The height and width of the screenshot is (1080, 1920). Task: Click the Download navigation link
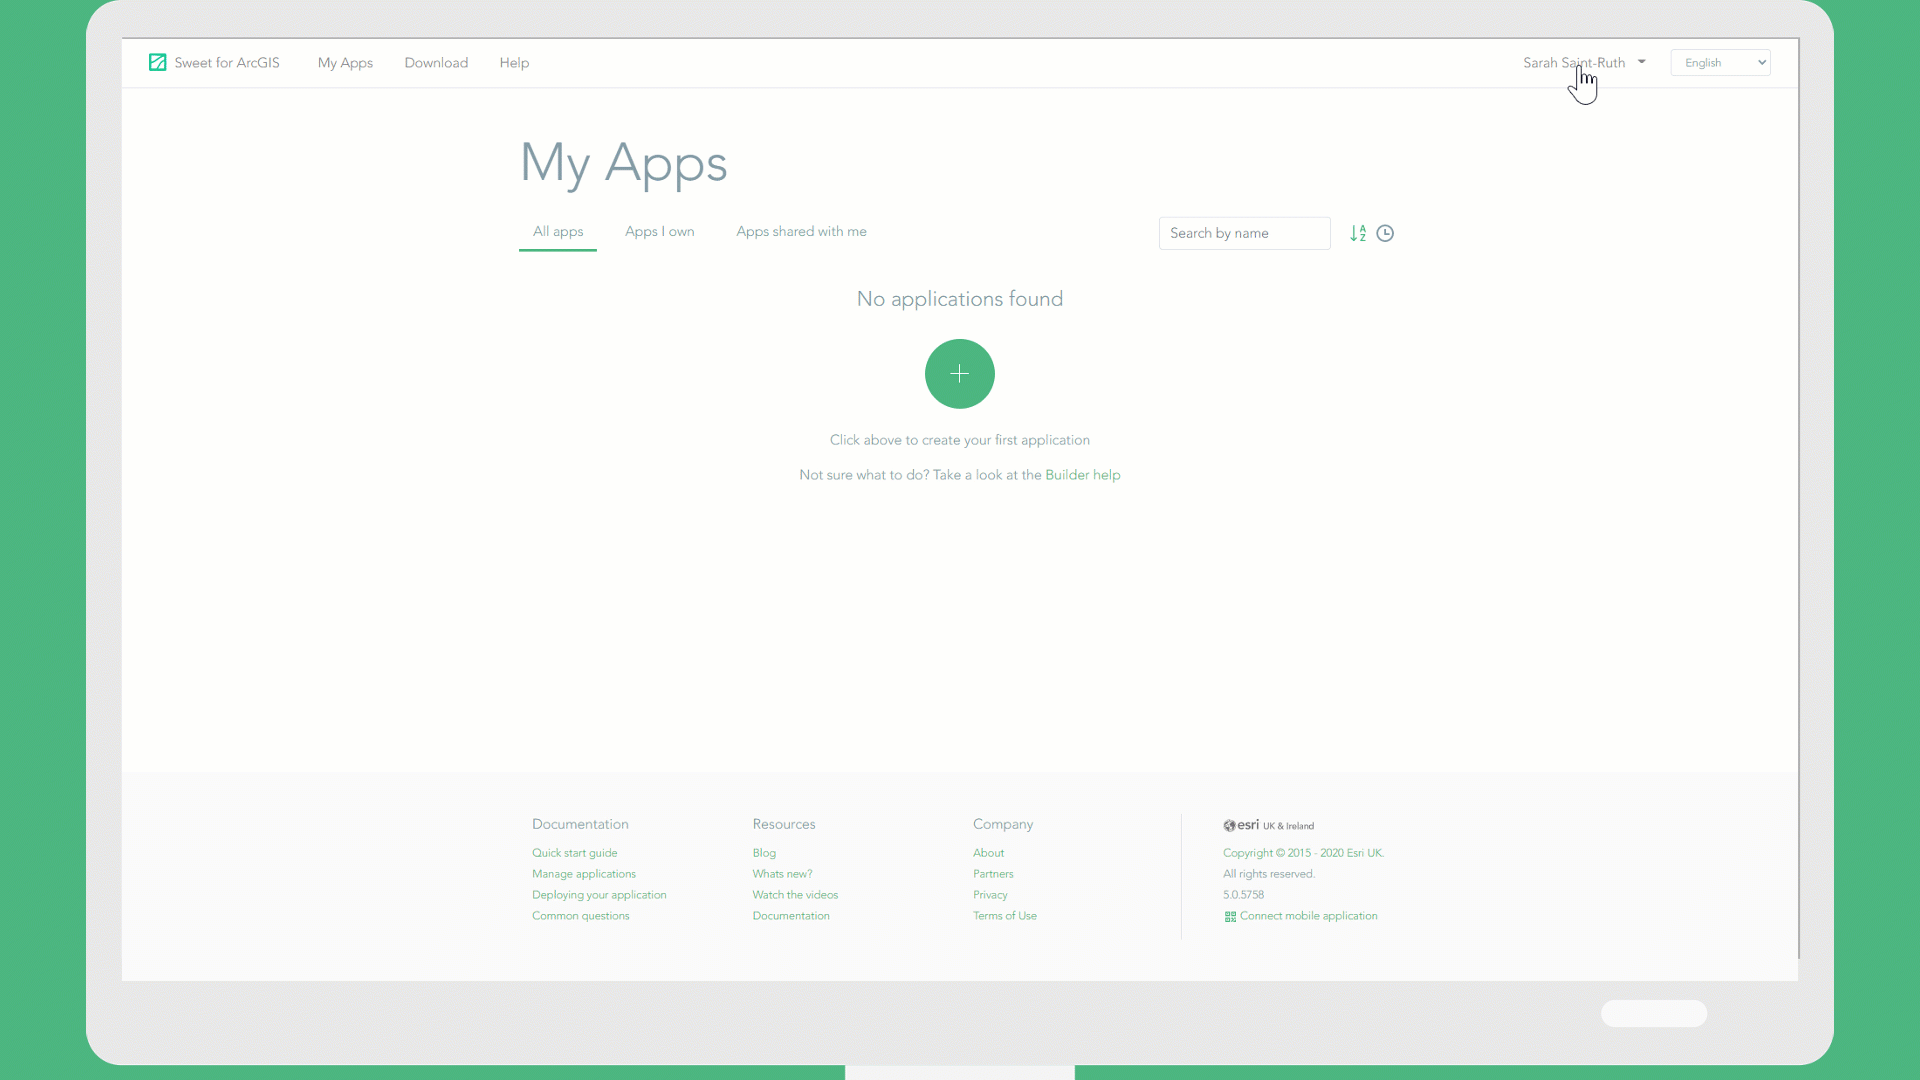click(x=436, y=62)
